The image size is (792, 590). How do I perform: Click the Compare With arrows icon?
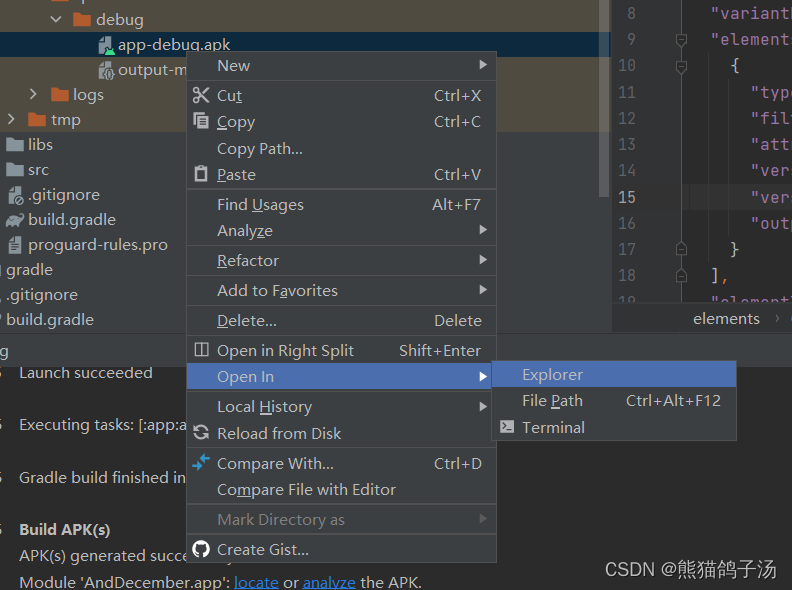[201, 462]
